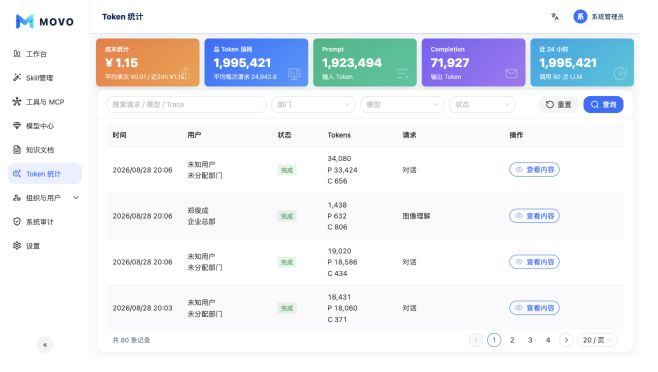Click the 成本统计 ¥1.15 card
Viewport: 658px width, 372px height.
tap(148, 63)
